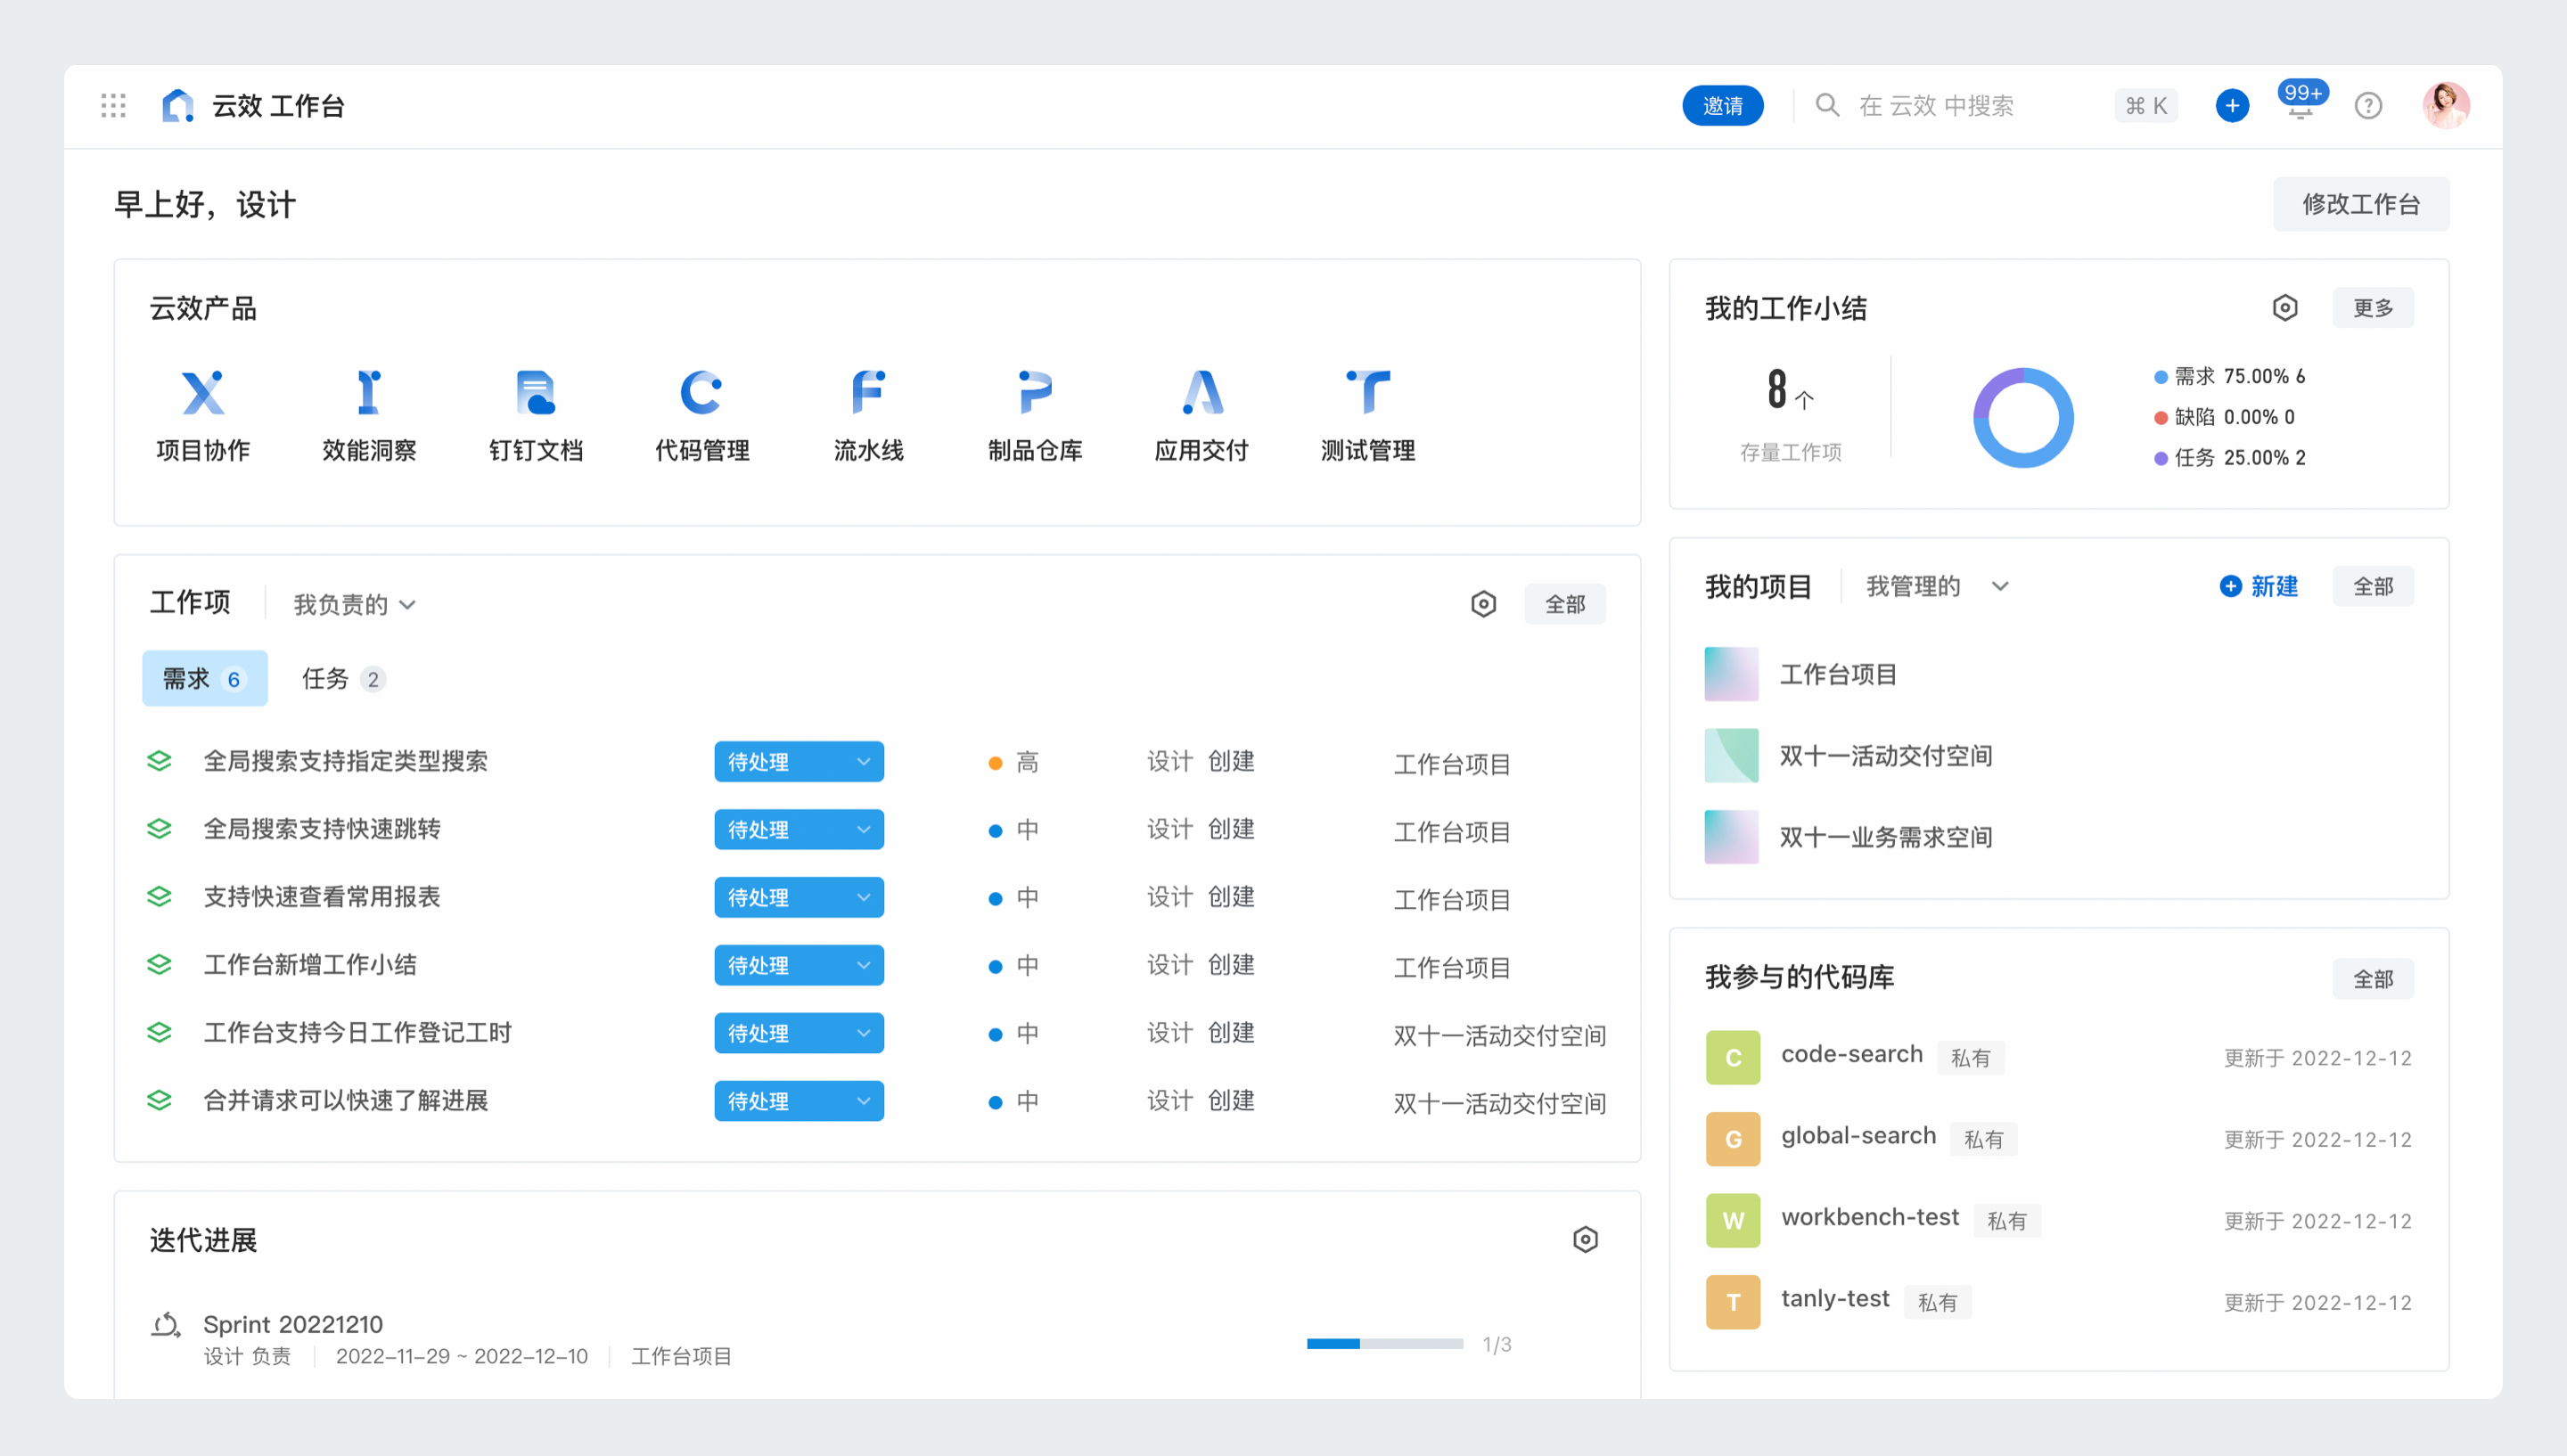Expand the 我负责的 filter dropdown

[x=354, y=604]
